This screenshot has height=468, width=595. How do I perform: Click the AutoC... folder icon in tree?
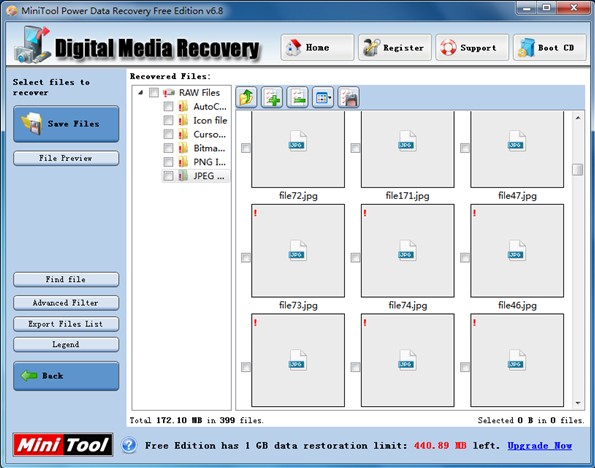tap(183, 106)
